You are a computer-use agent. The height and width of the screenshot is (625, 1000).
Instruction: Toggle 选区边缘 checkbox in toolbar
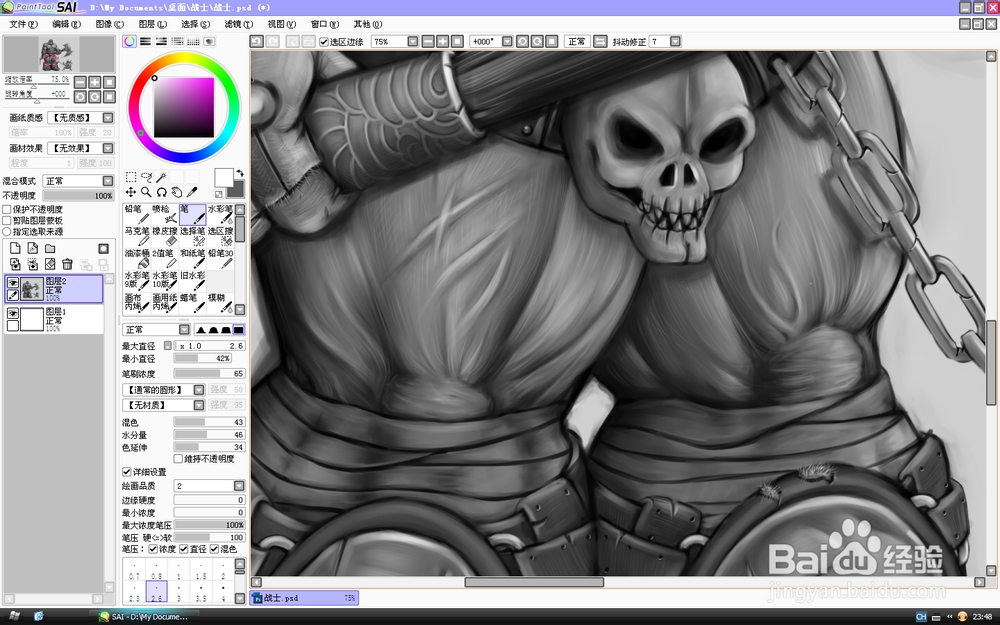click(324, 41)
